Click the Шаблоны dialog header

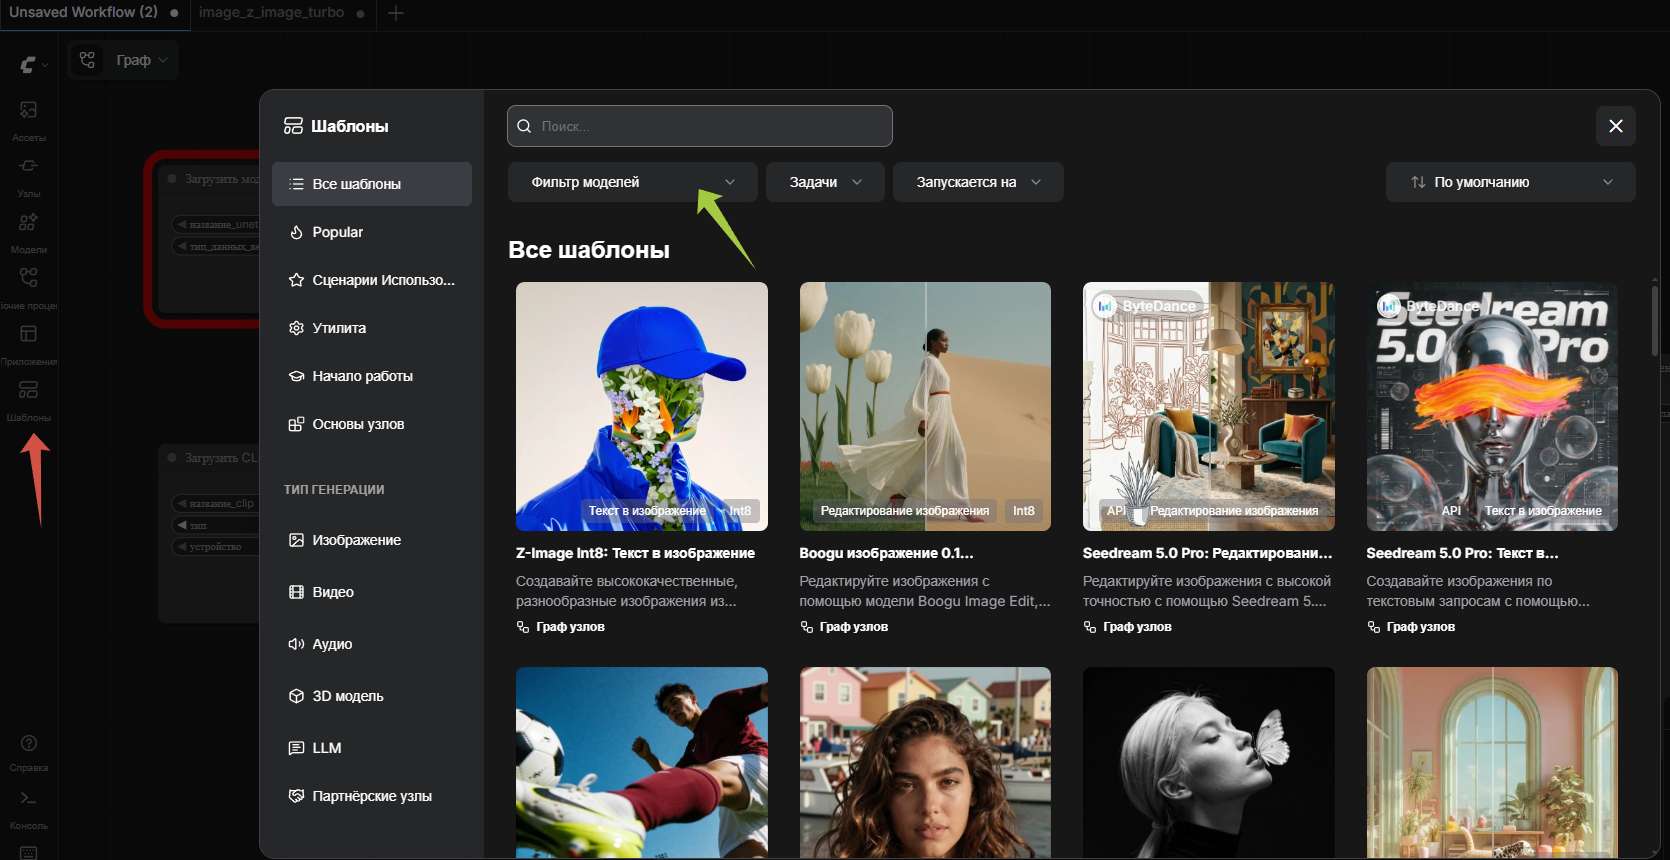[336, 126]
